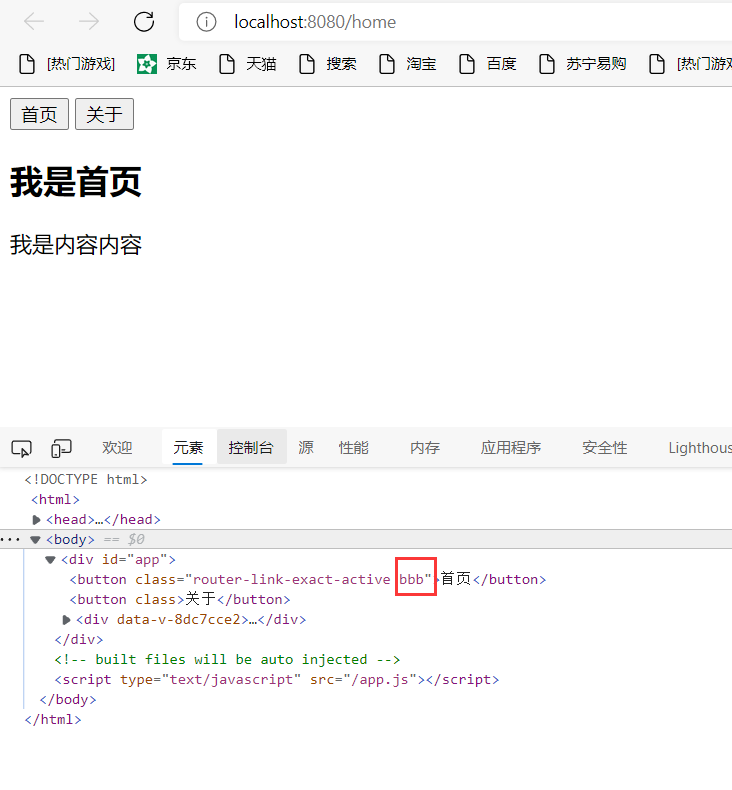The image size is (732, 790).
Task: Switch to the 欢迎 DevTools tab
Action: click(117, 447)
